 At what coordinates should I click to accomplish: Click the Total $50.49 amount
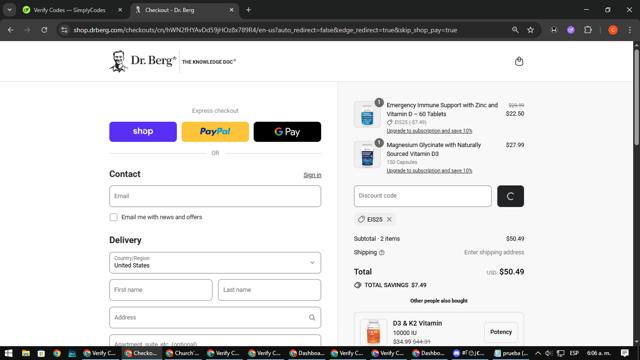[x=511, y=272]
